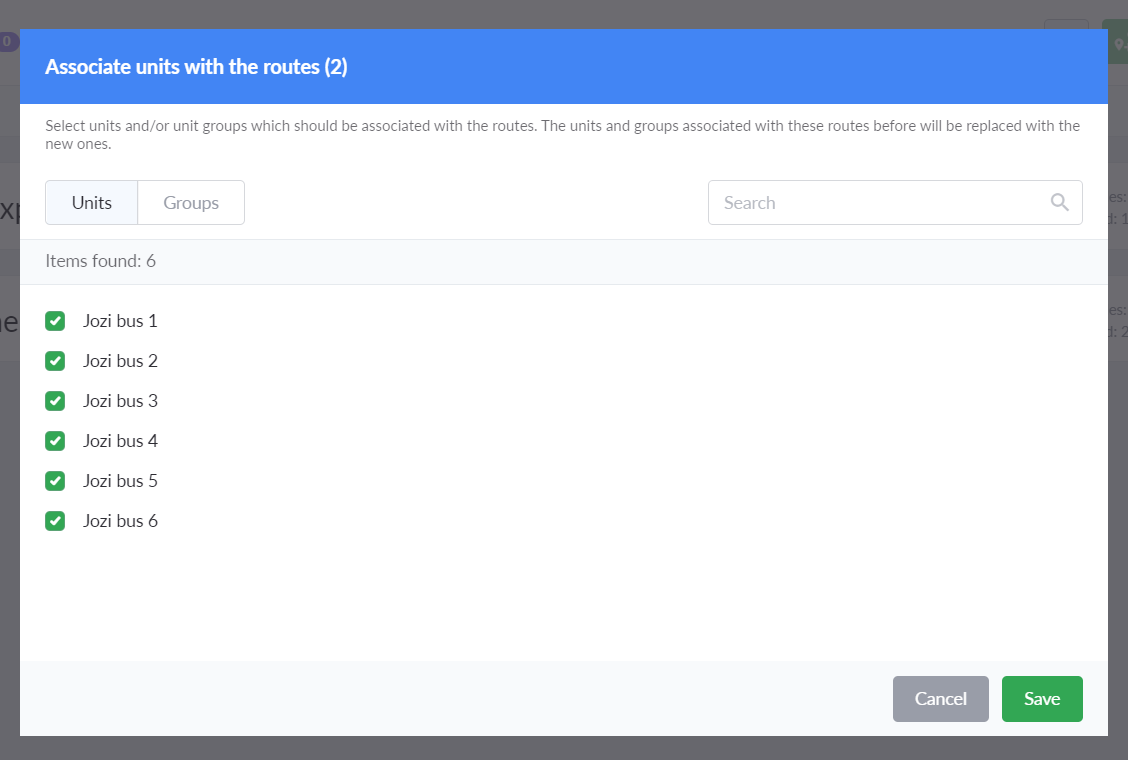Select the Units tab

(92, 203)
